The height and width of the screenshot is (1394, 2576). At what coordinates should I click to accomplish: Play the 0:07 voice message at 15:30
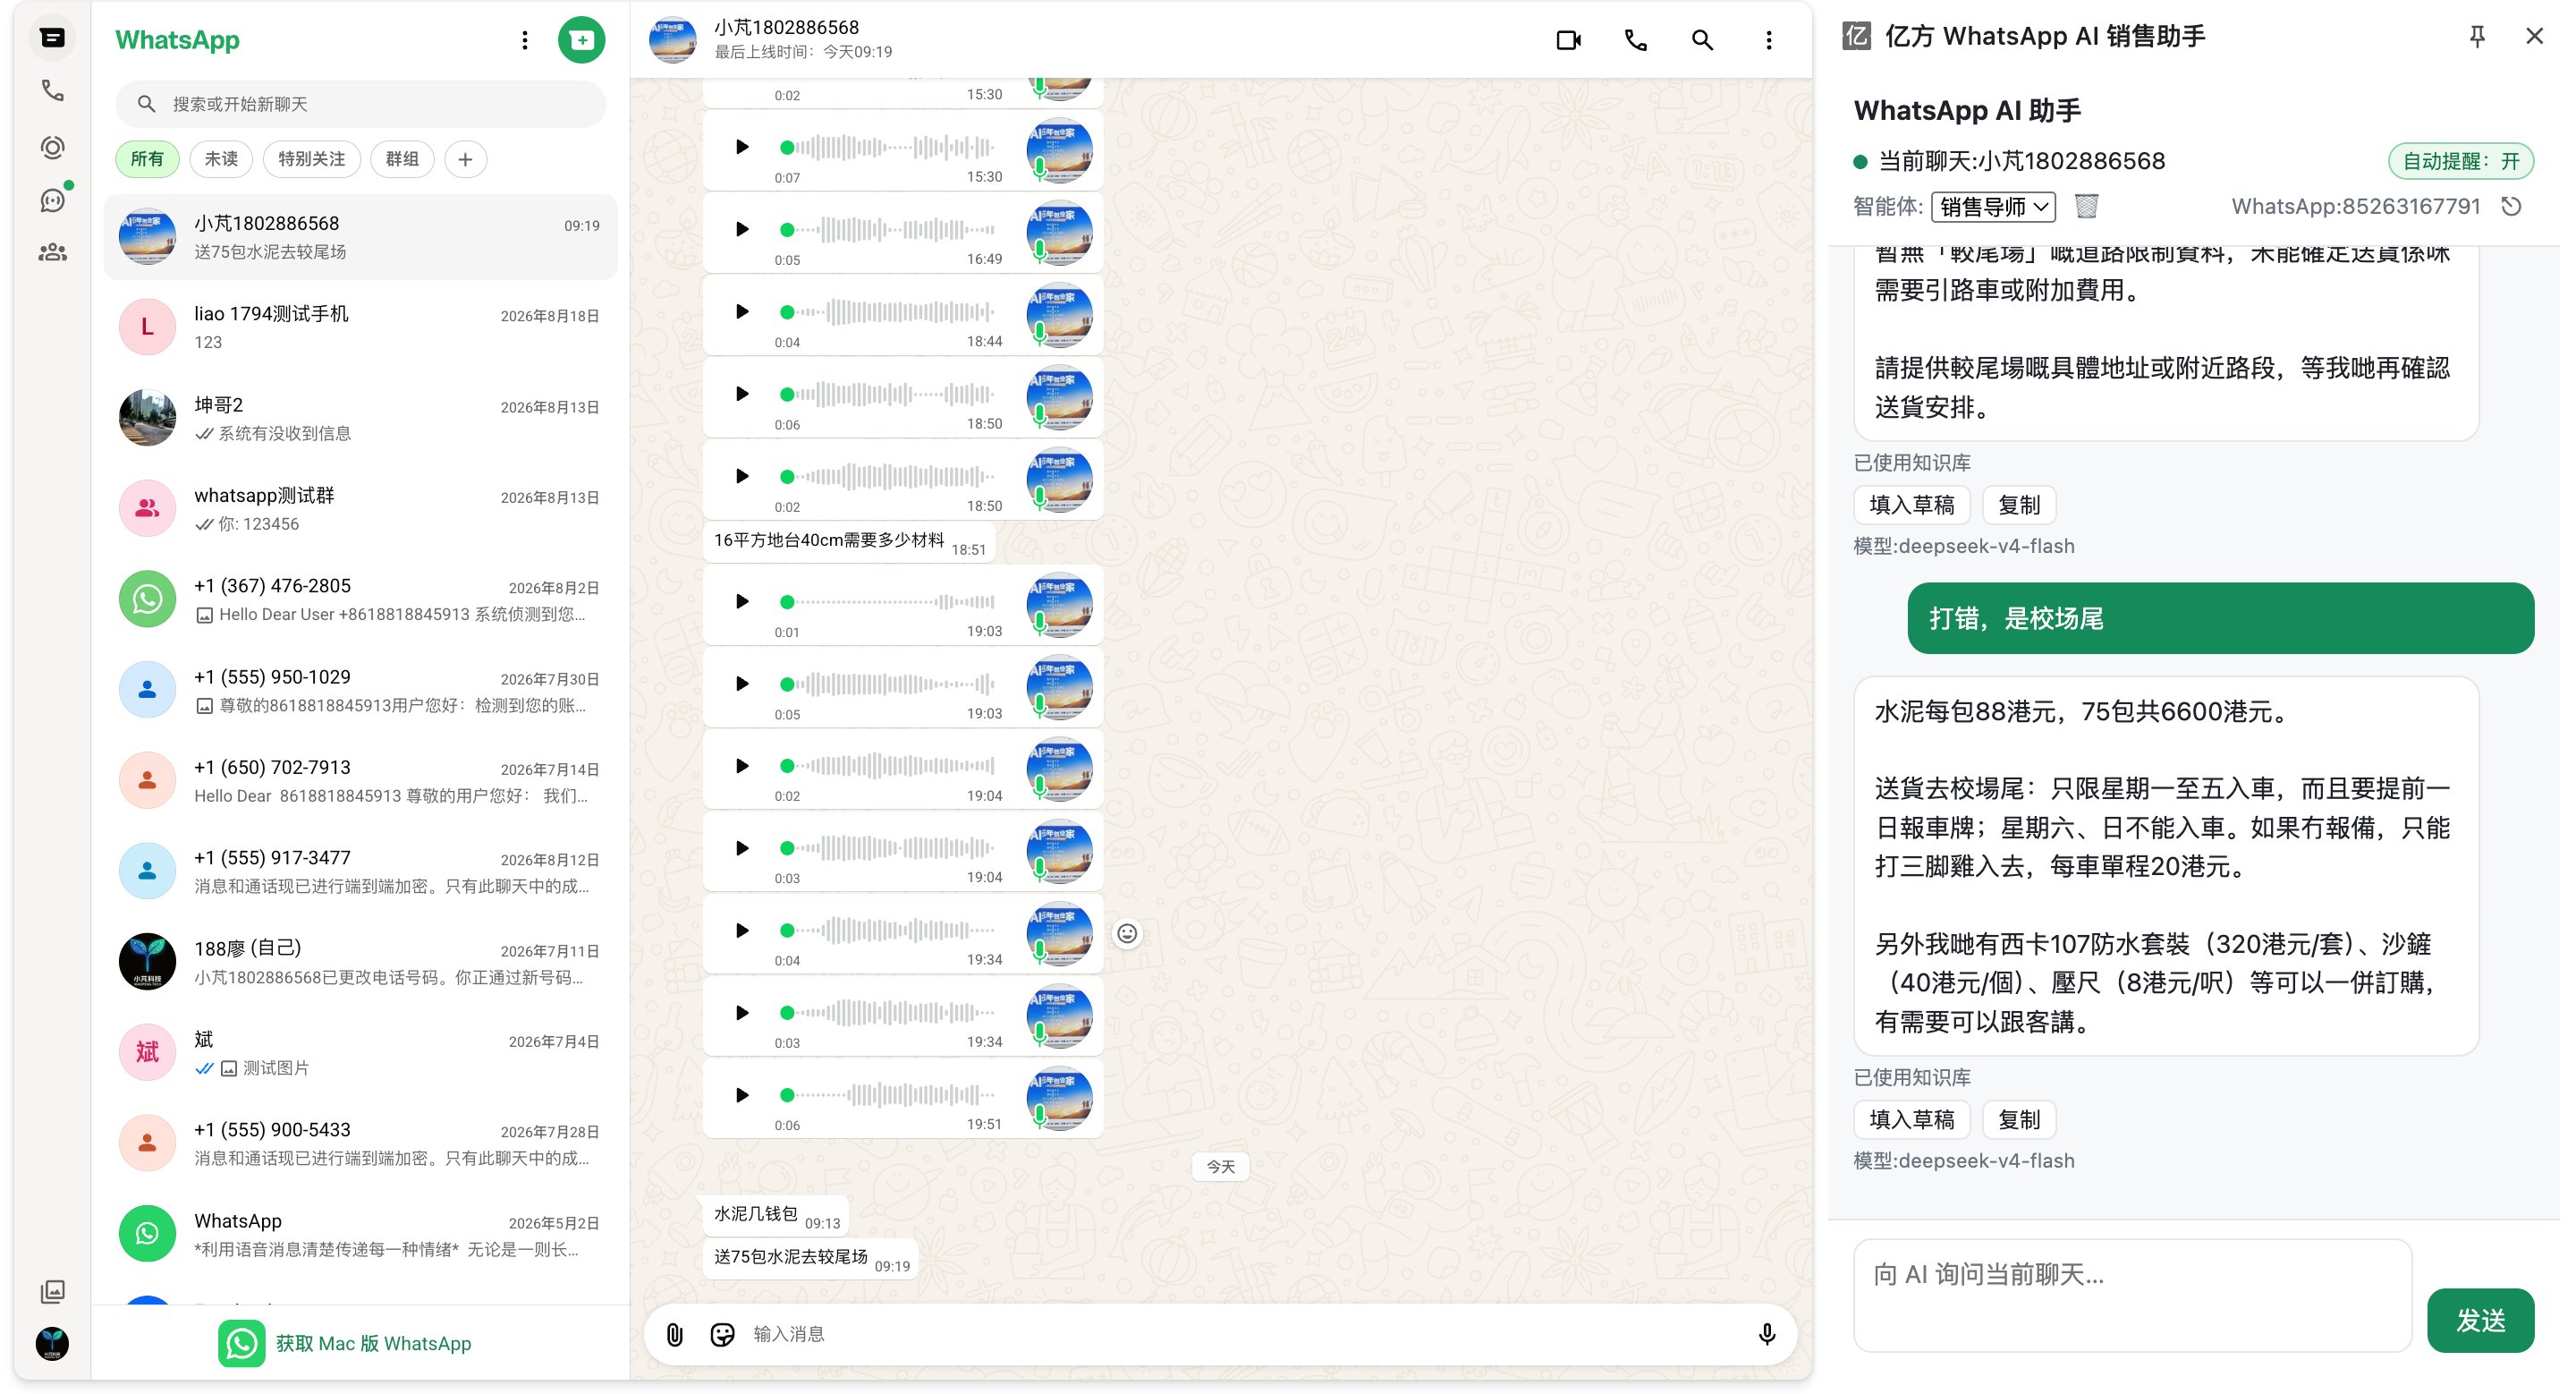741,147
